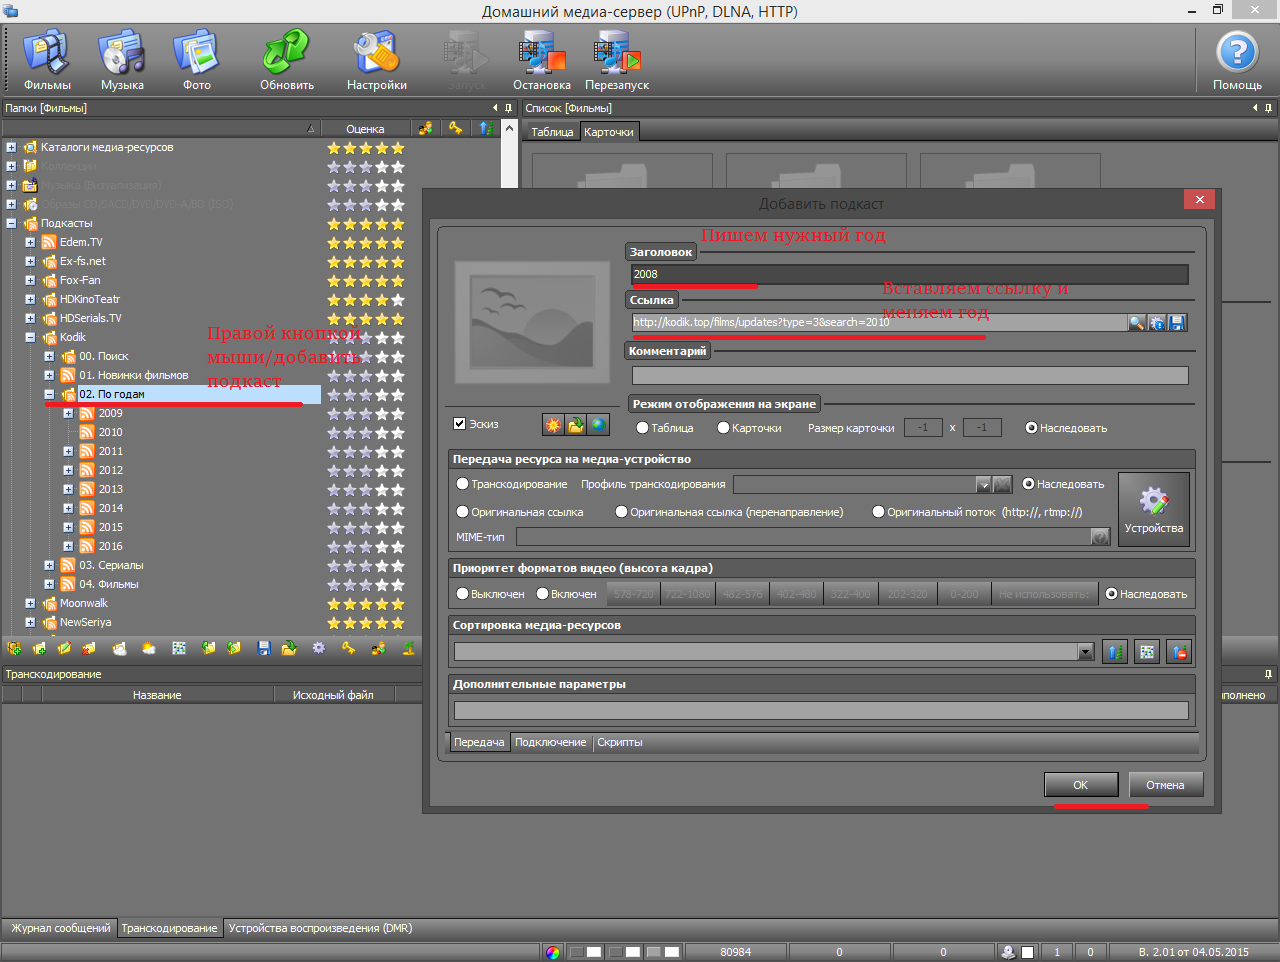The image size is (1280, 962).
Task: Click the Устройства devices button
Action: (x=1153, y=510)
